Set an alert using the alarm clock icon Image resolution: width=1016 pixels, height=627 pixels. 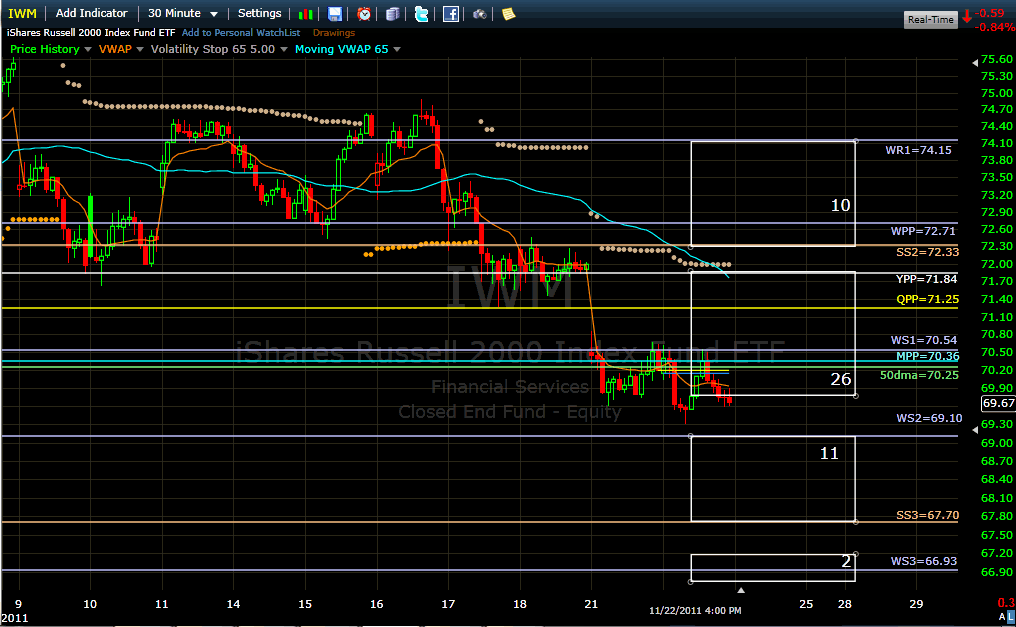[x=364, y=14]
